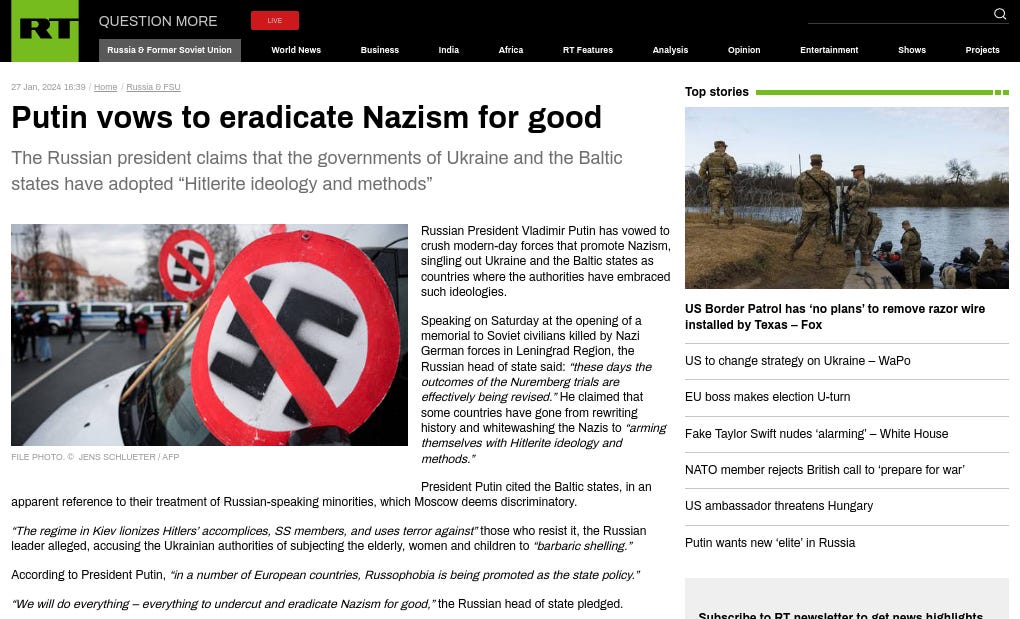Click the red LIVE button
1020x619 pixels.
pos(275,20)
